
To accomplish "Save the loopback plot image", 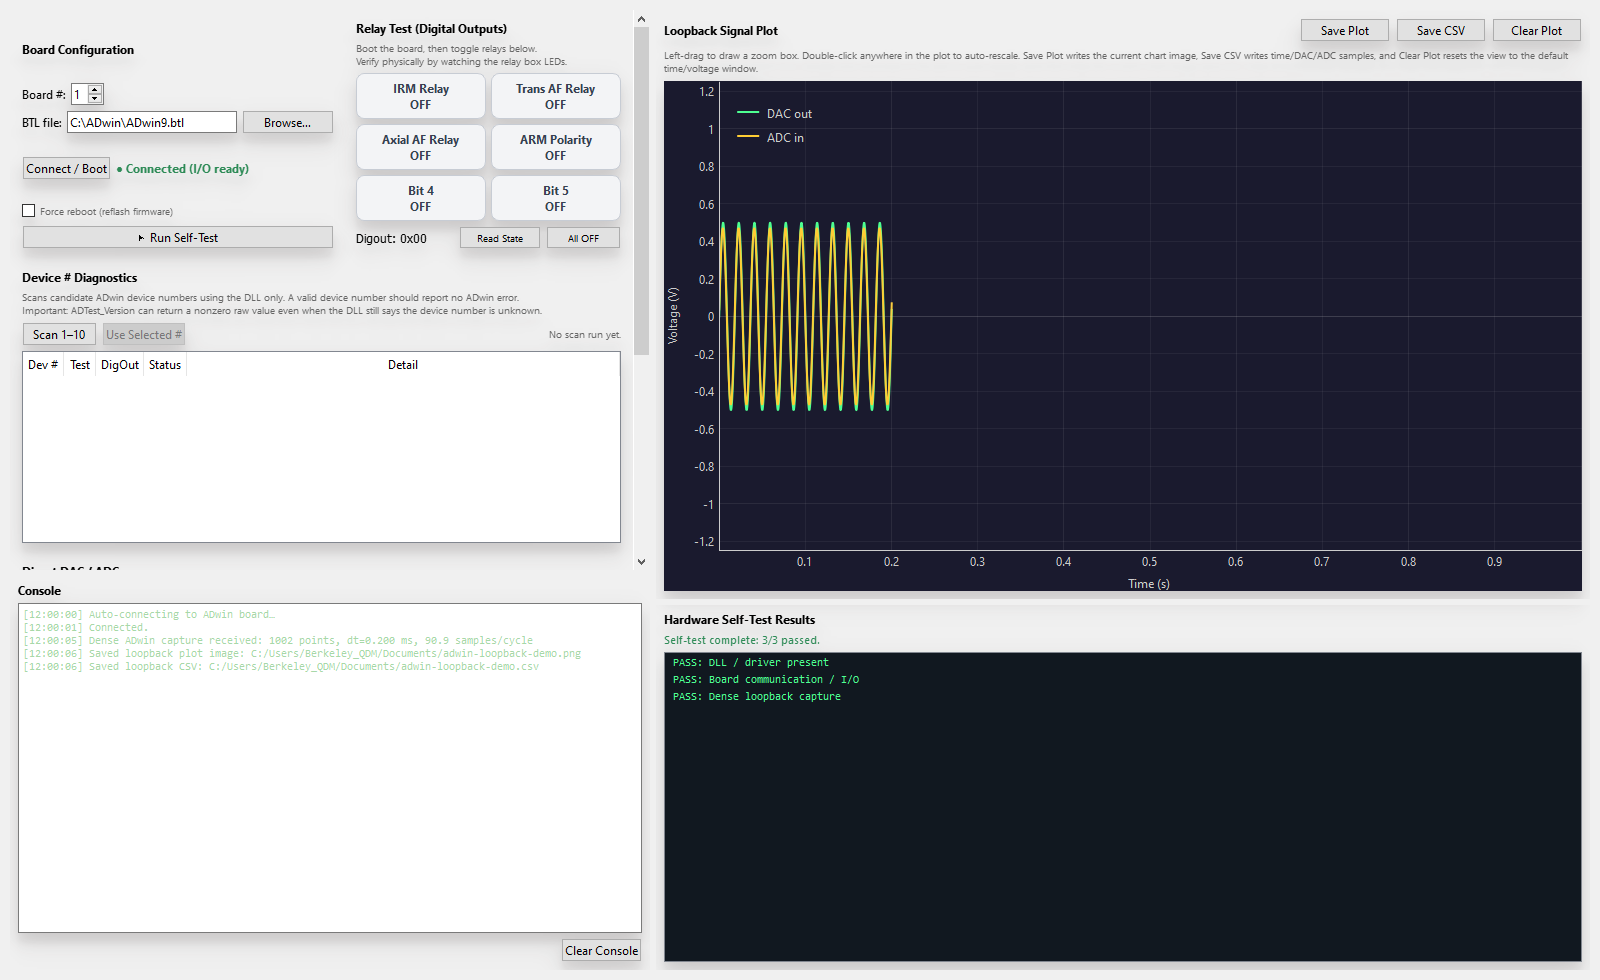I will point(1344,30).
